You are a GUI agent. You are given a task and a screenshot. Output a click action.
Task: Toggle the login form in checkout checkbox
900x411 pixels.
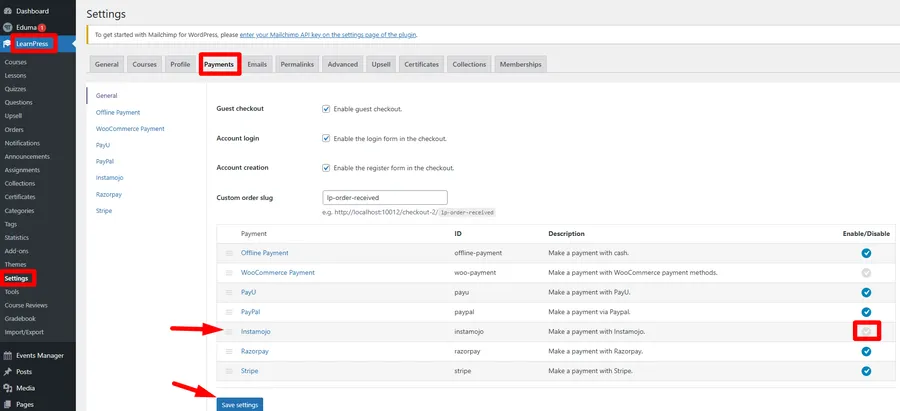click(x=326, y=138)
